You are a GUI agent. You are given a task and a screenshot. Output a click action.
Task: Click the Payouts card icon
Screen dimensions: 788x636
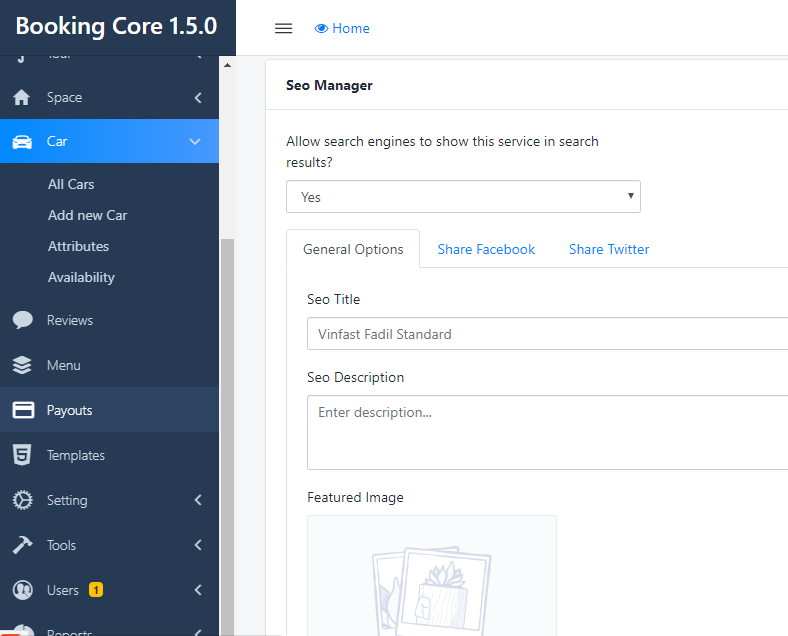coord(22,411)
